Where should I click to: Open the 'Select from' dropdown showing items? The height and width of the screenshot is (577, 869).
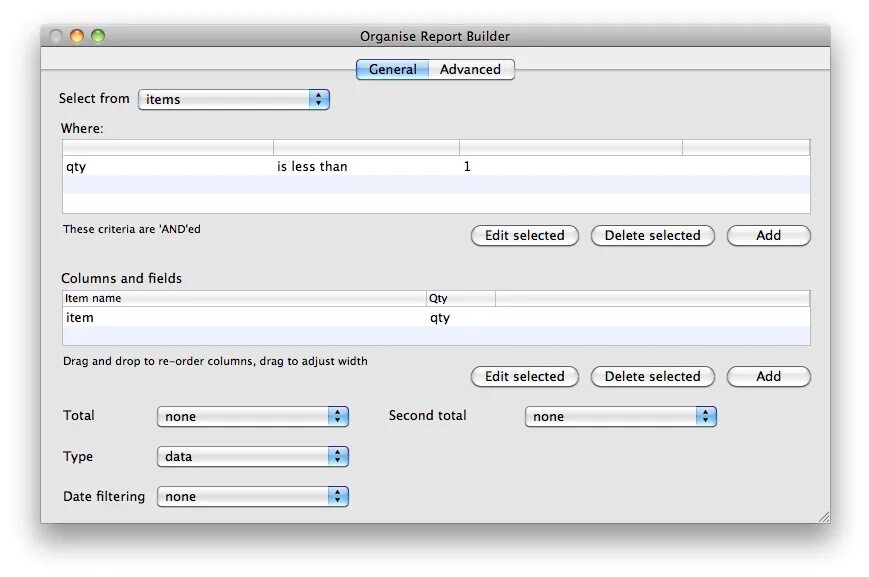[x=233, y=99]
